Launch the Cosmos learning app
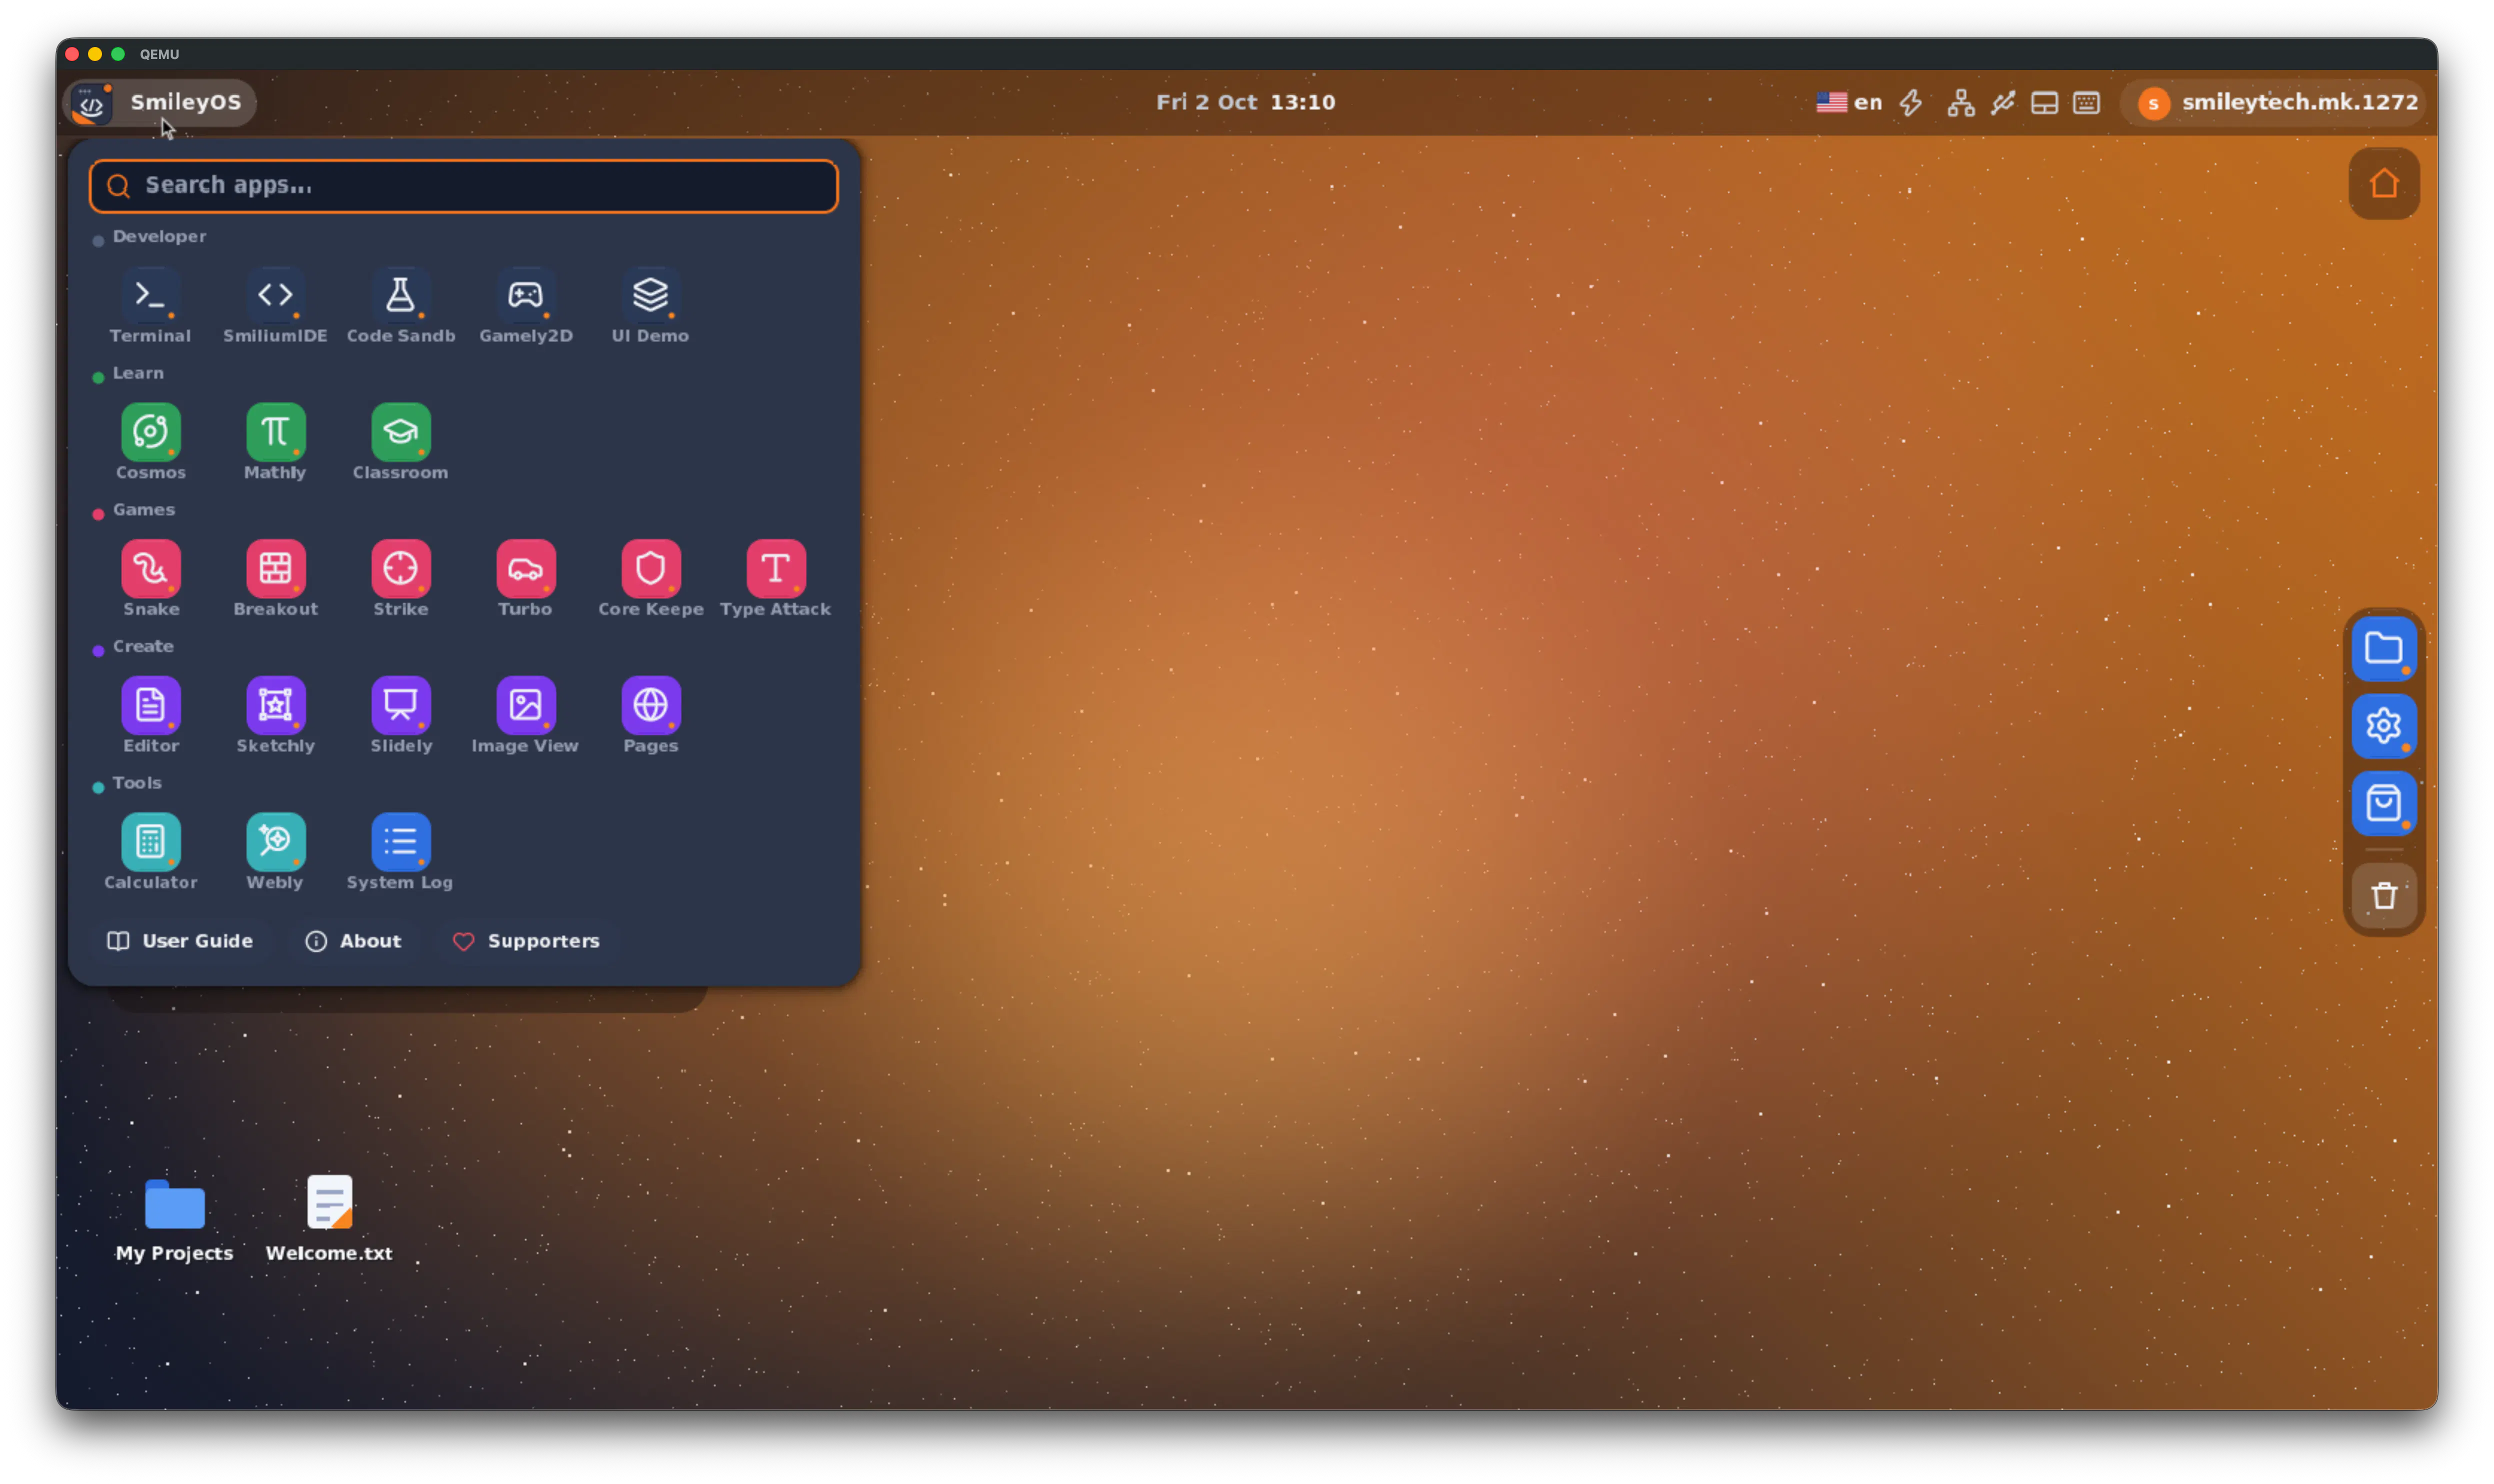Image resolution: width=2494 pixels, height=1484 pixels. coord(150,442)
